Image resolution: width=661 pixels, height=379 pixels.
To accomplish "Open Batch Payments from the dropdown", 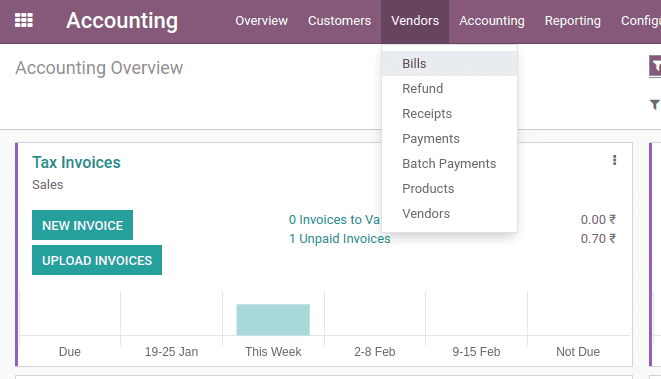I will click(449, 164).
